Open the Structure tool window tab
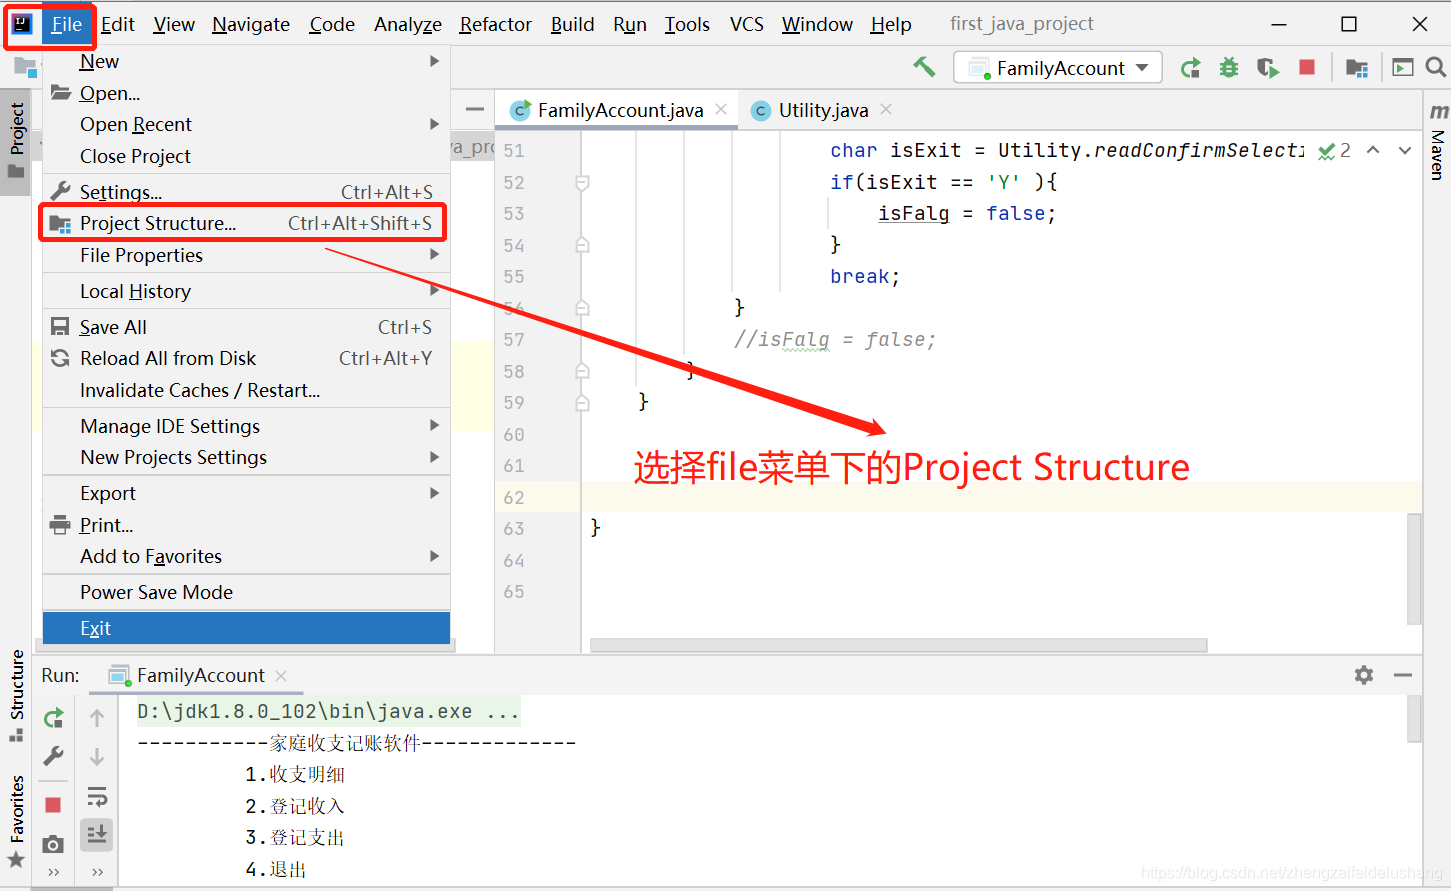Screen dimensions: 1451x891 pos(16,694)
